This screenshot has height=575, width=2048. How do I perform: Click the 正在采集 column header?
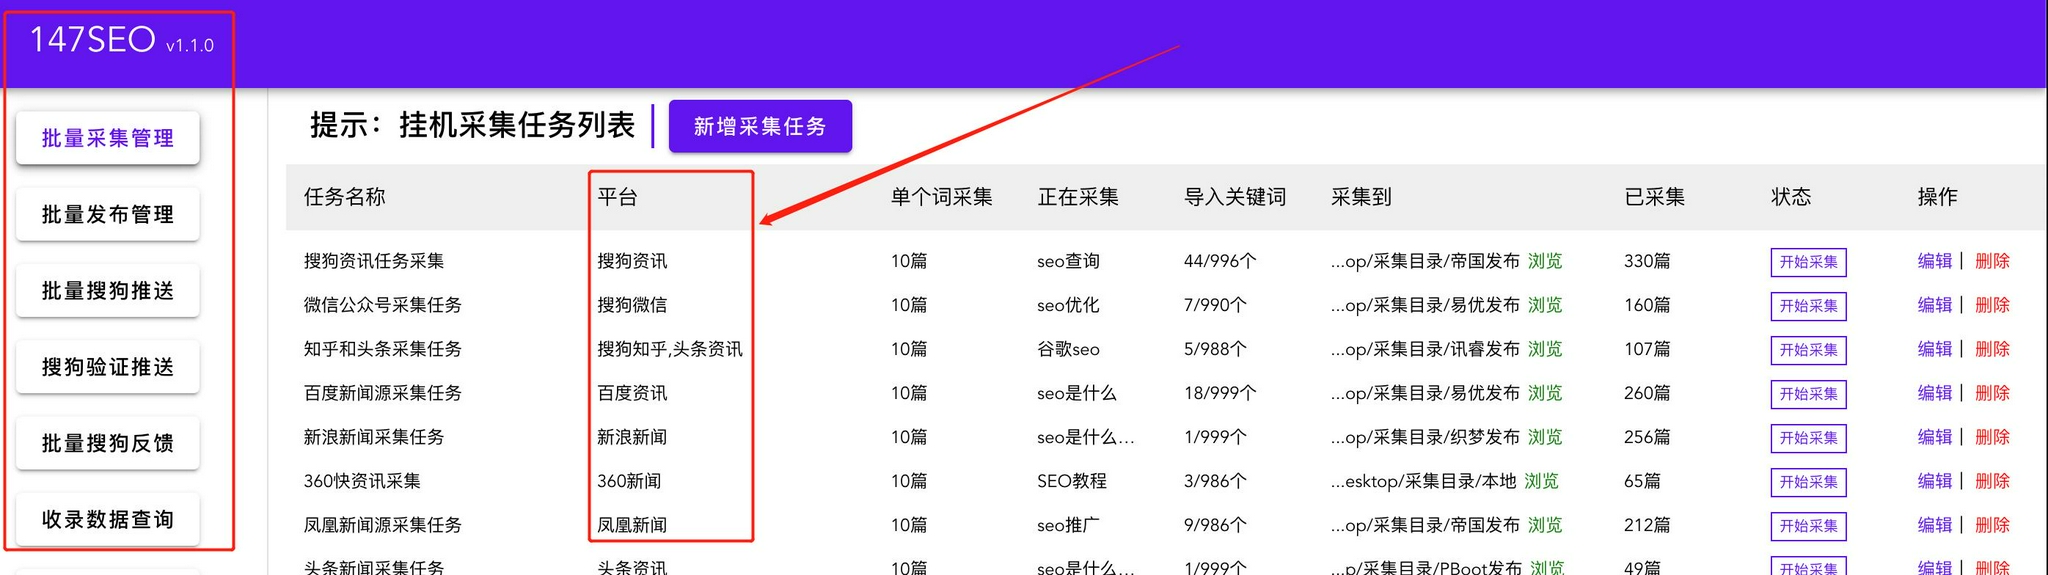(x=1078, y=197)
